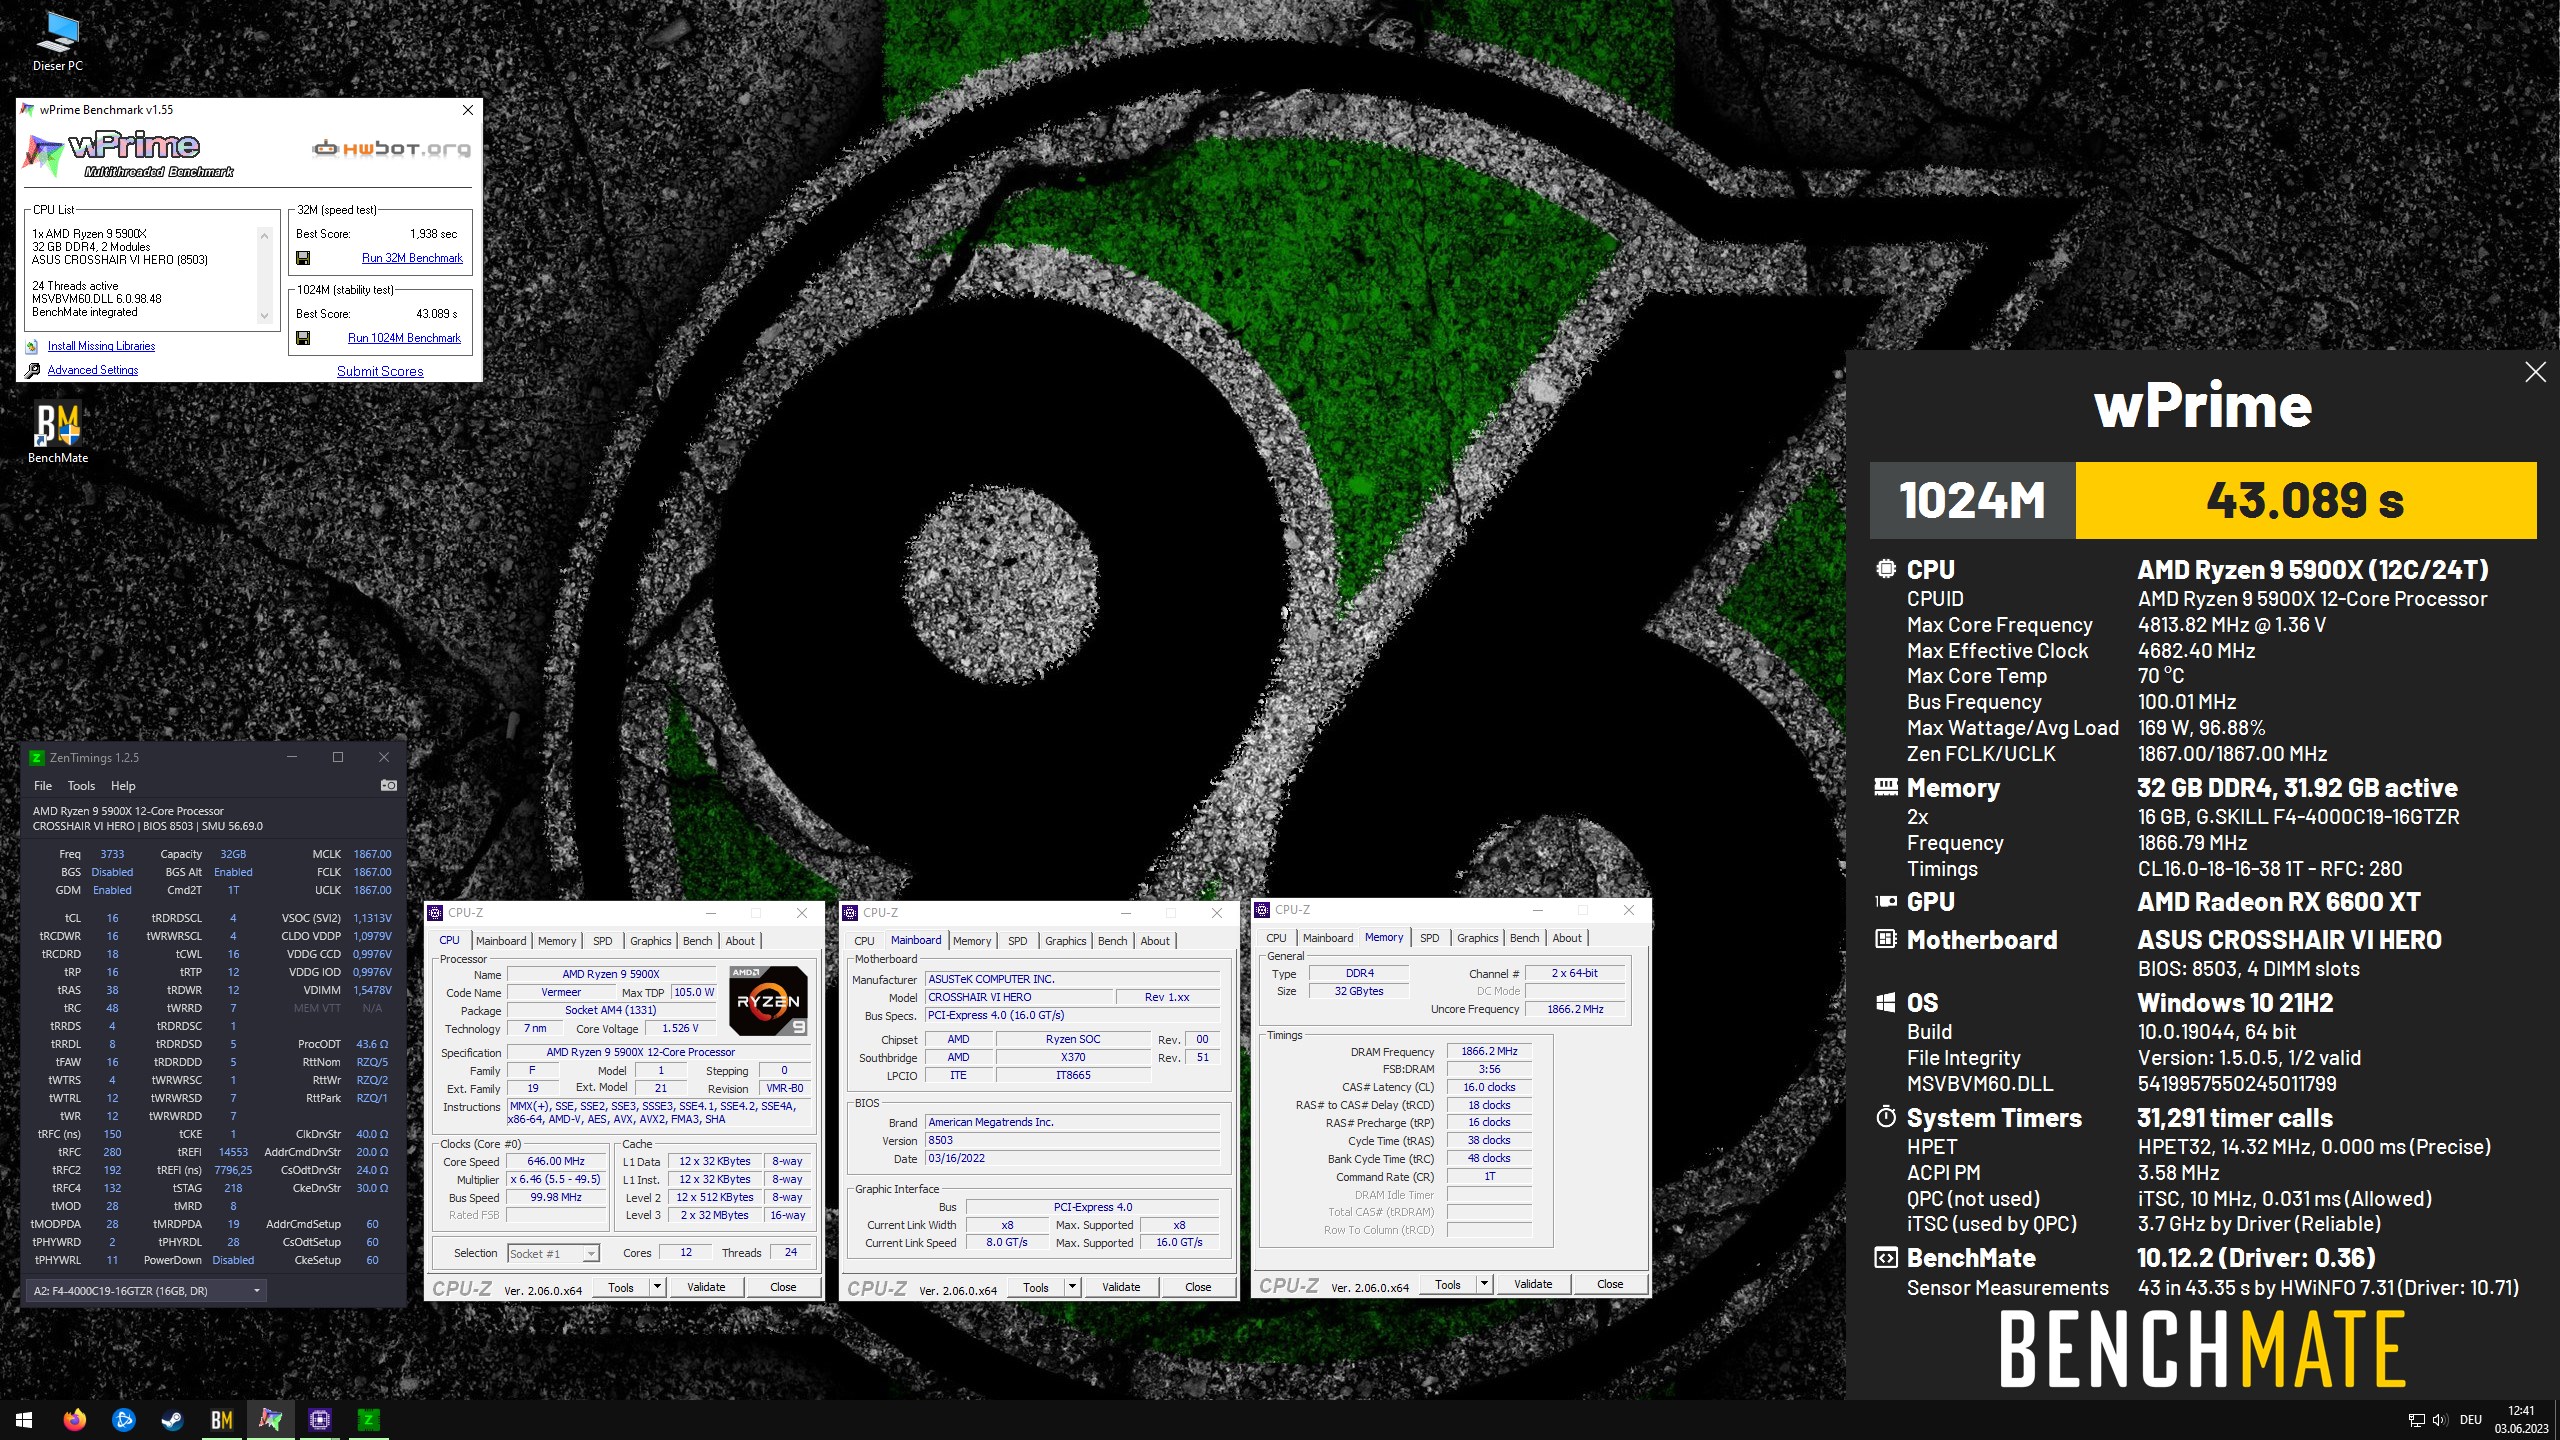Open Help menu in ZenTimings
Image resolution: width=2560 pixels, height=1440 pixels.
(123, 786)
